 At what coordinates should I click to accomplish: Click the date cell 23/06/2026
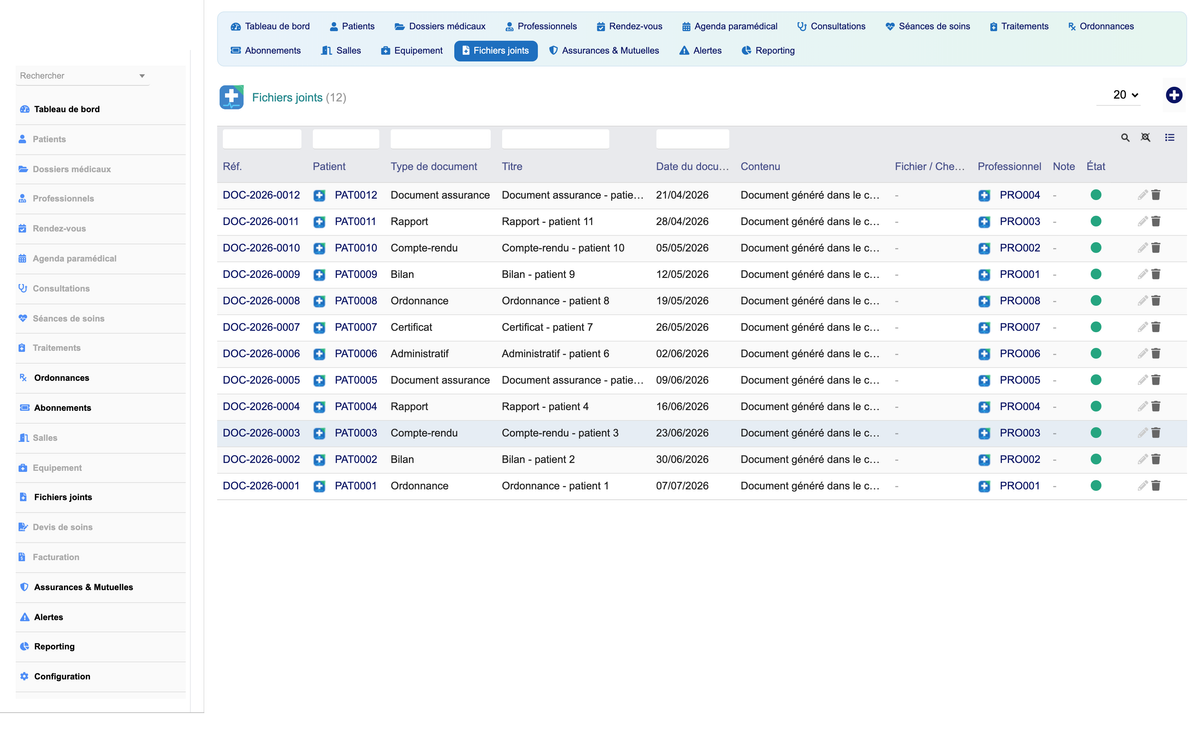[682, 433]
